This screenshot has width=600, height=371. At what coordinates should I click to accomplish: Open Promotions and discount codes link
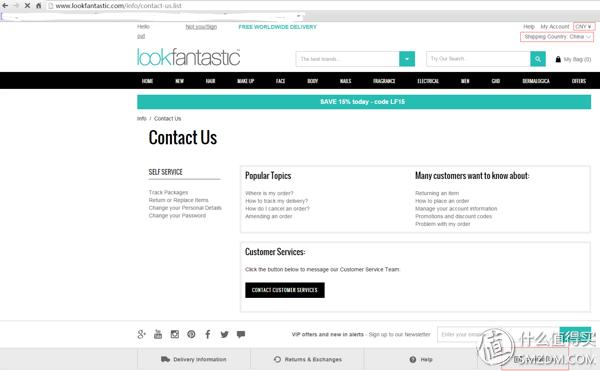(453, 216)
